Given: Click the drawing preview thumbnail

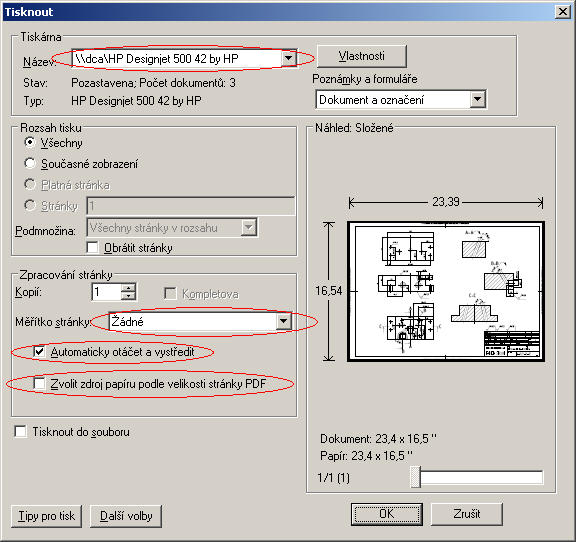Looking at the screenshot, I should click(446, 291).
